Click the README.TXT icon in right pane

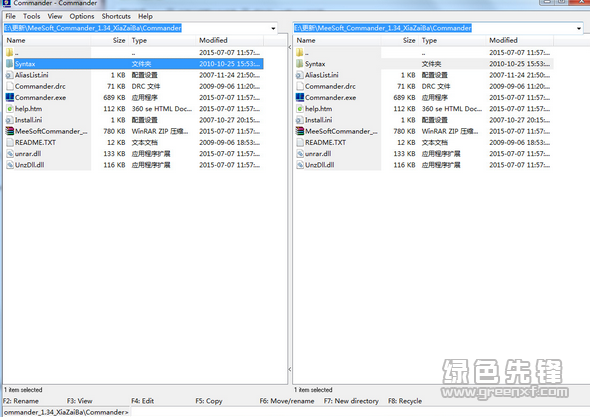tap(300, 142)
